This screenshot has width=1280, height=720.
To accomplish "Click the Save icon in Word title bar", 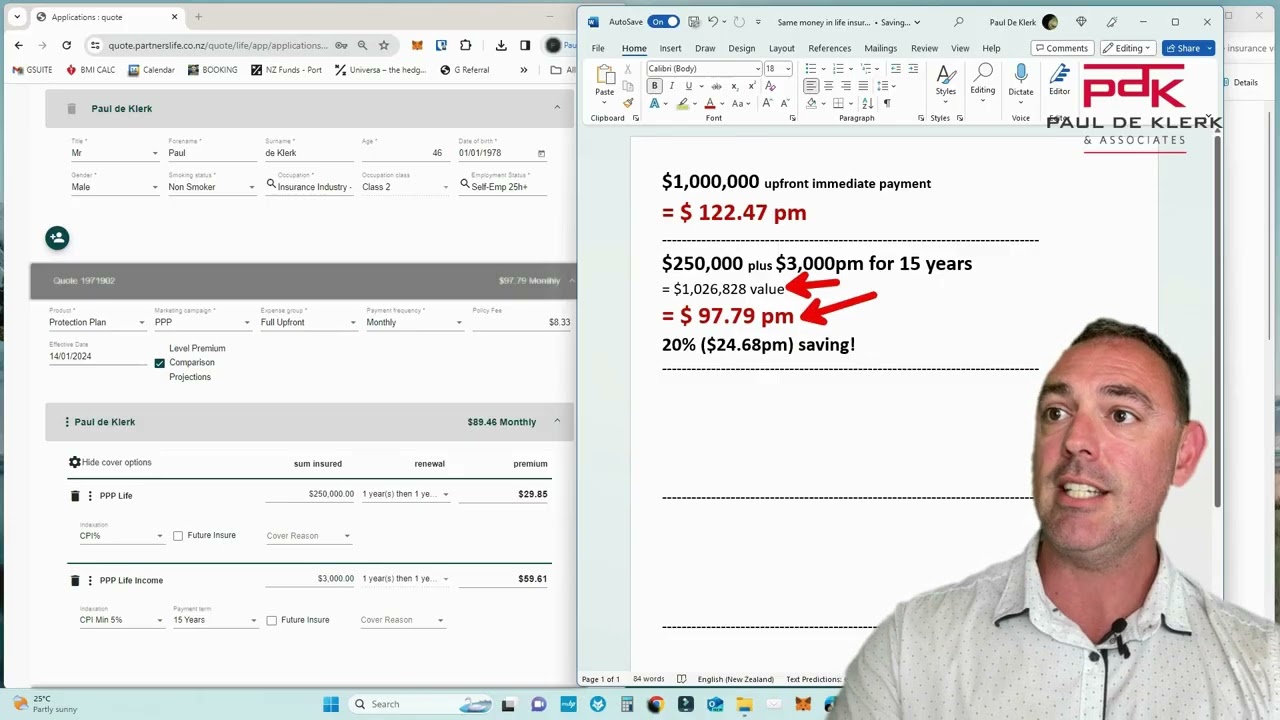I will 693,22.
